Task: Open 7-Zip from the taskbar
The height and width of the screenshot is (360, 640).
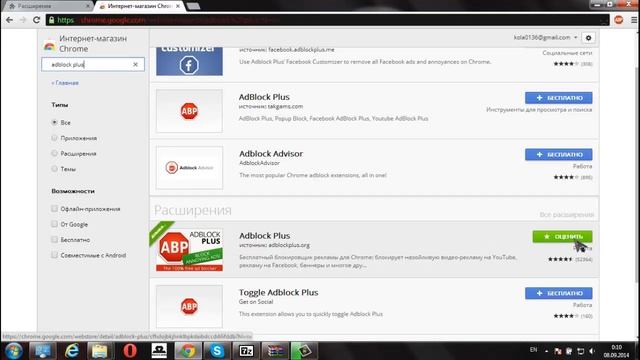Action: 246,351
